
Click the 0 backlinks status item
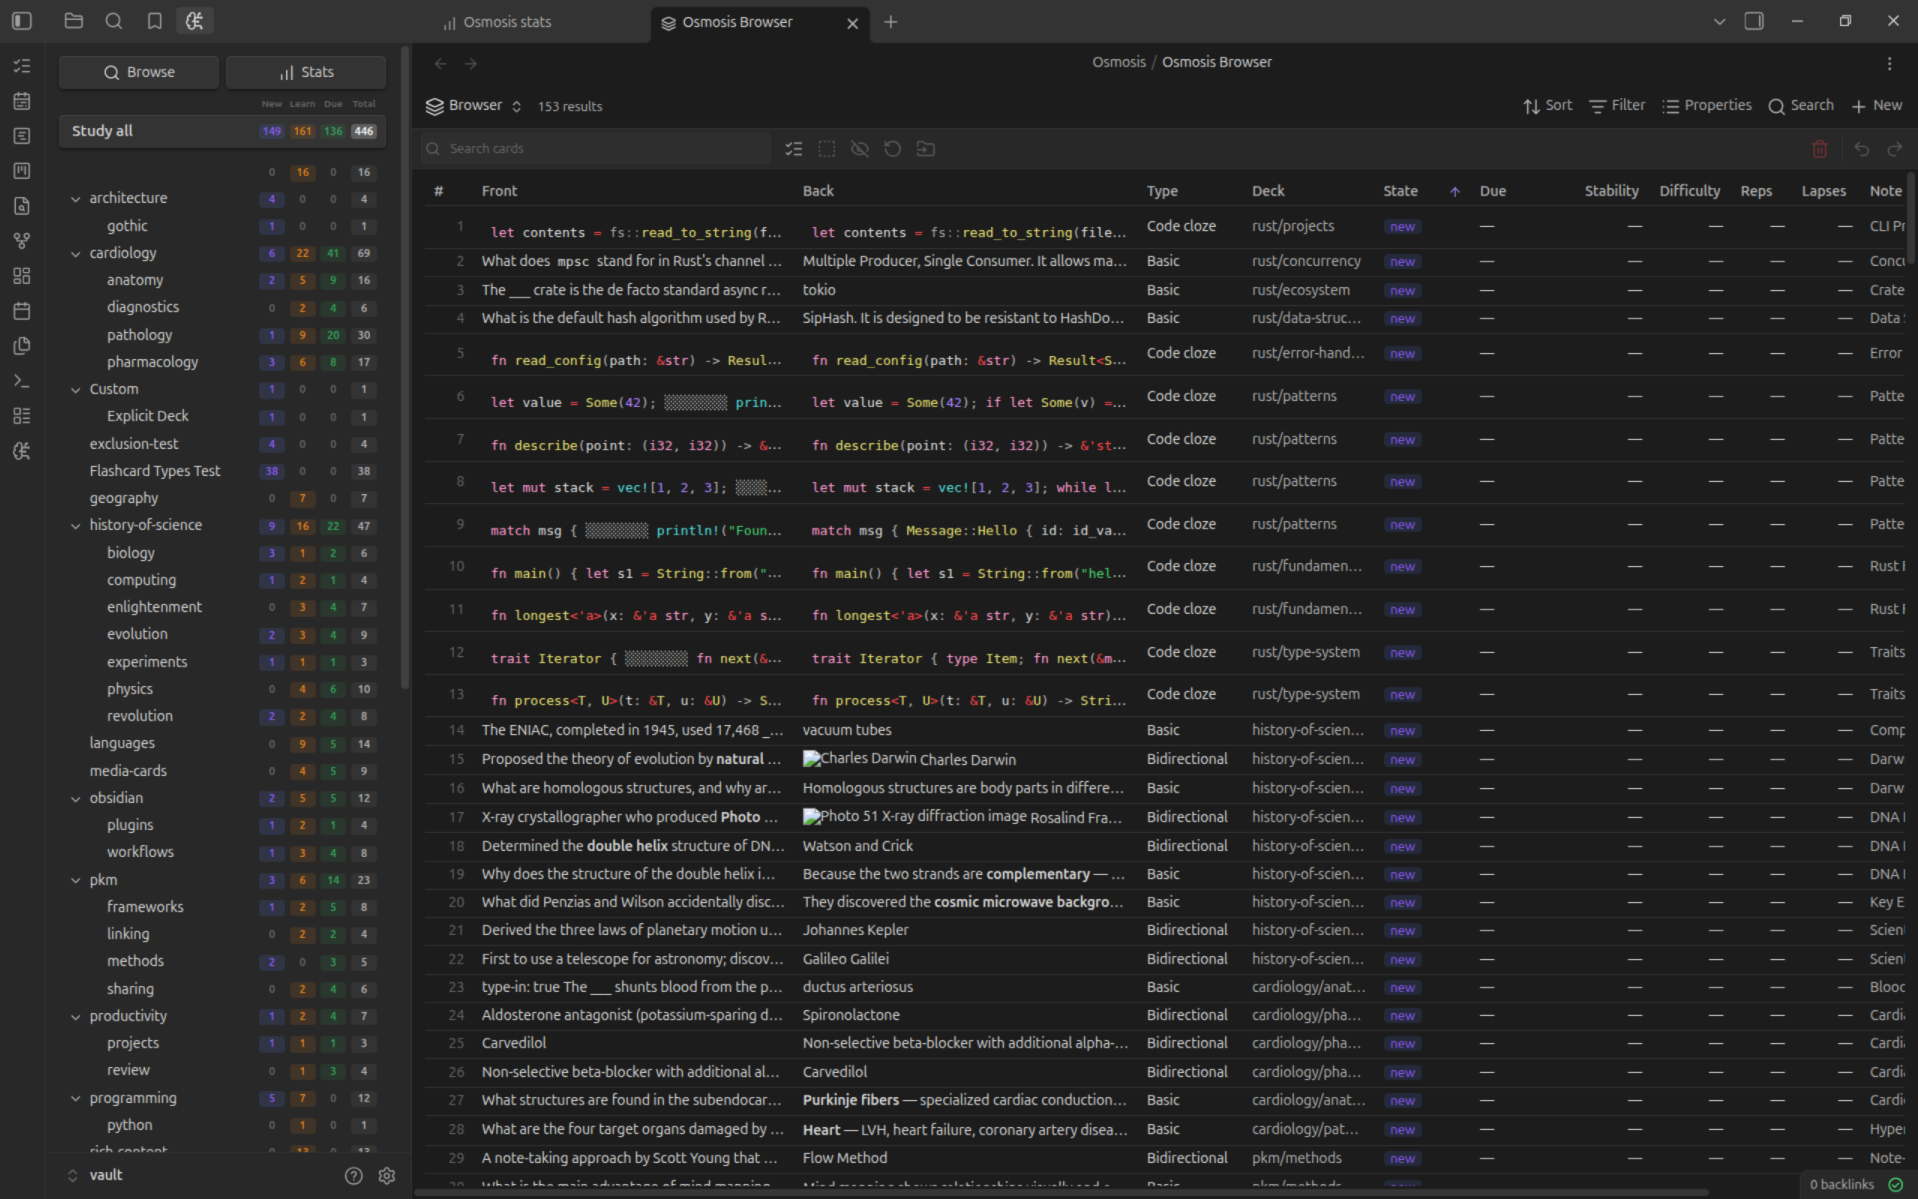coord(1842,1185)
